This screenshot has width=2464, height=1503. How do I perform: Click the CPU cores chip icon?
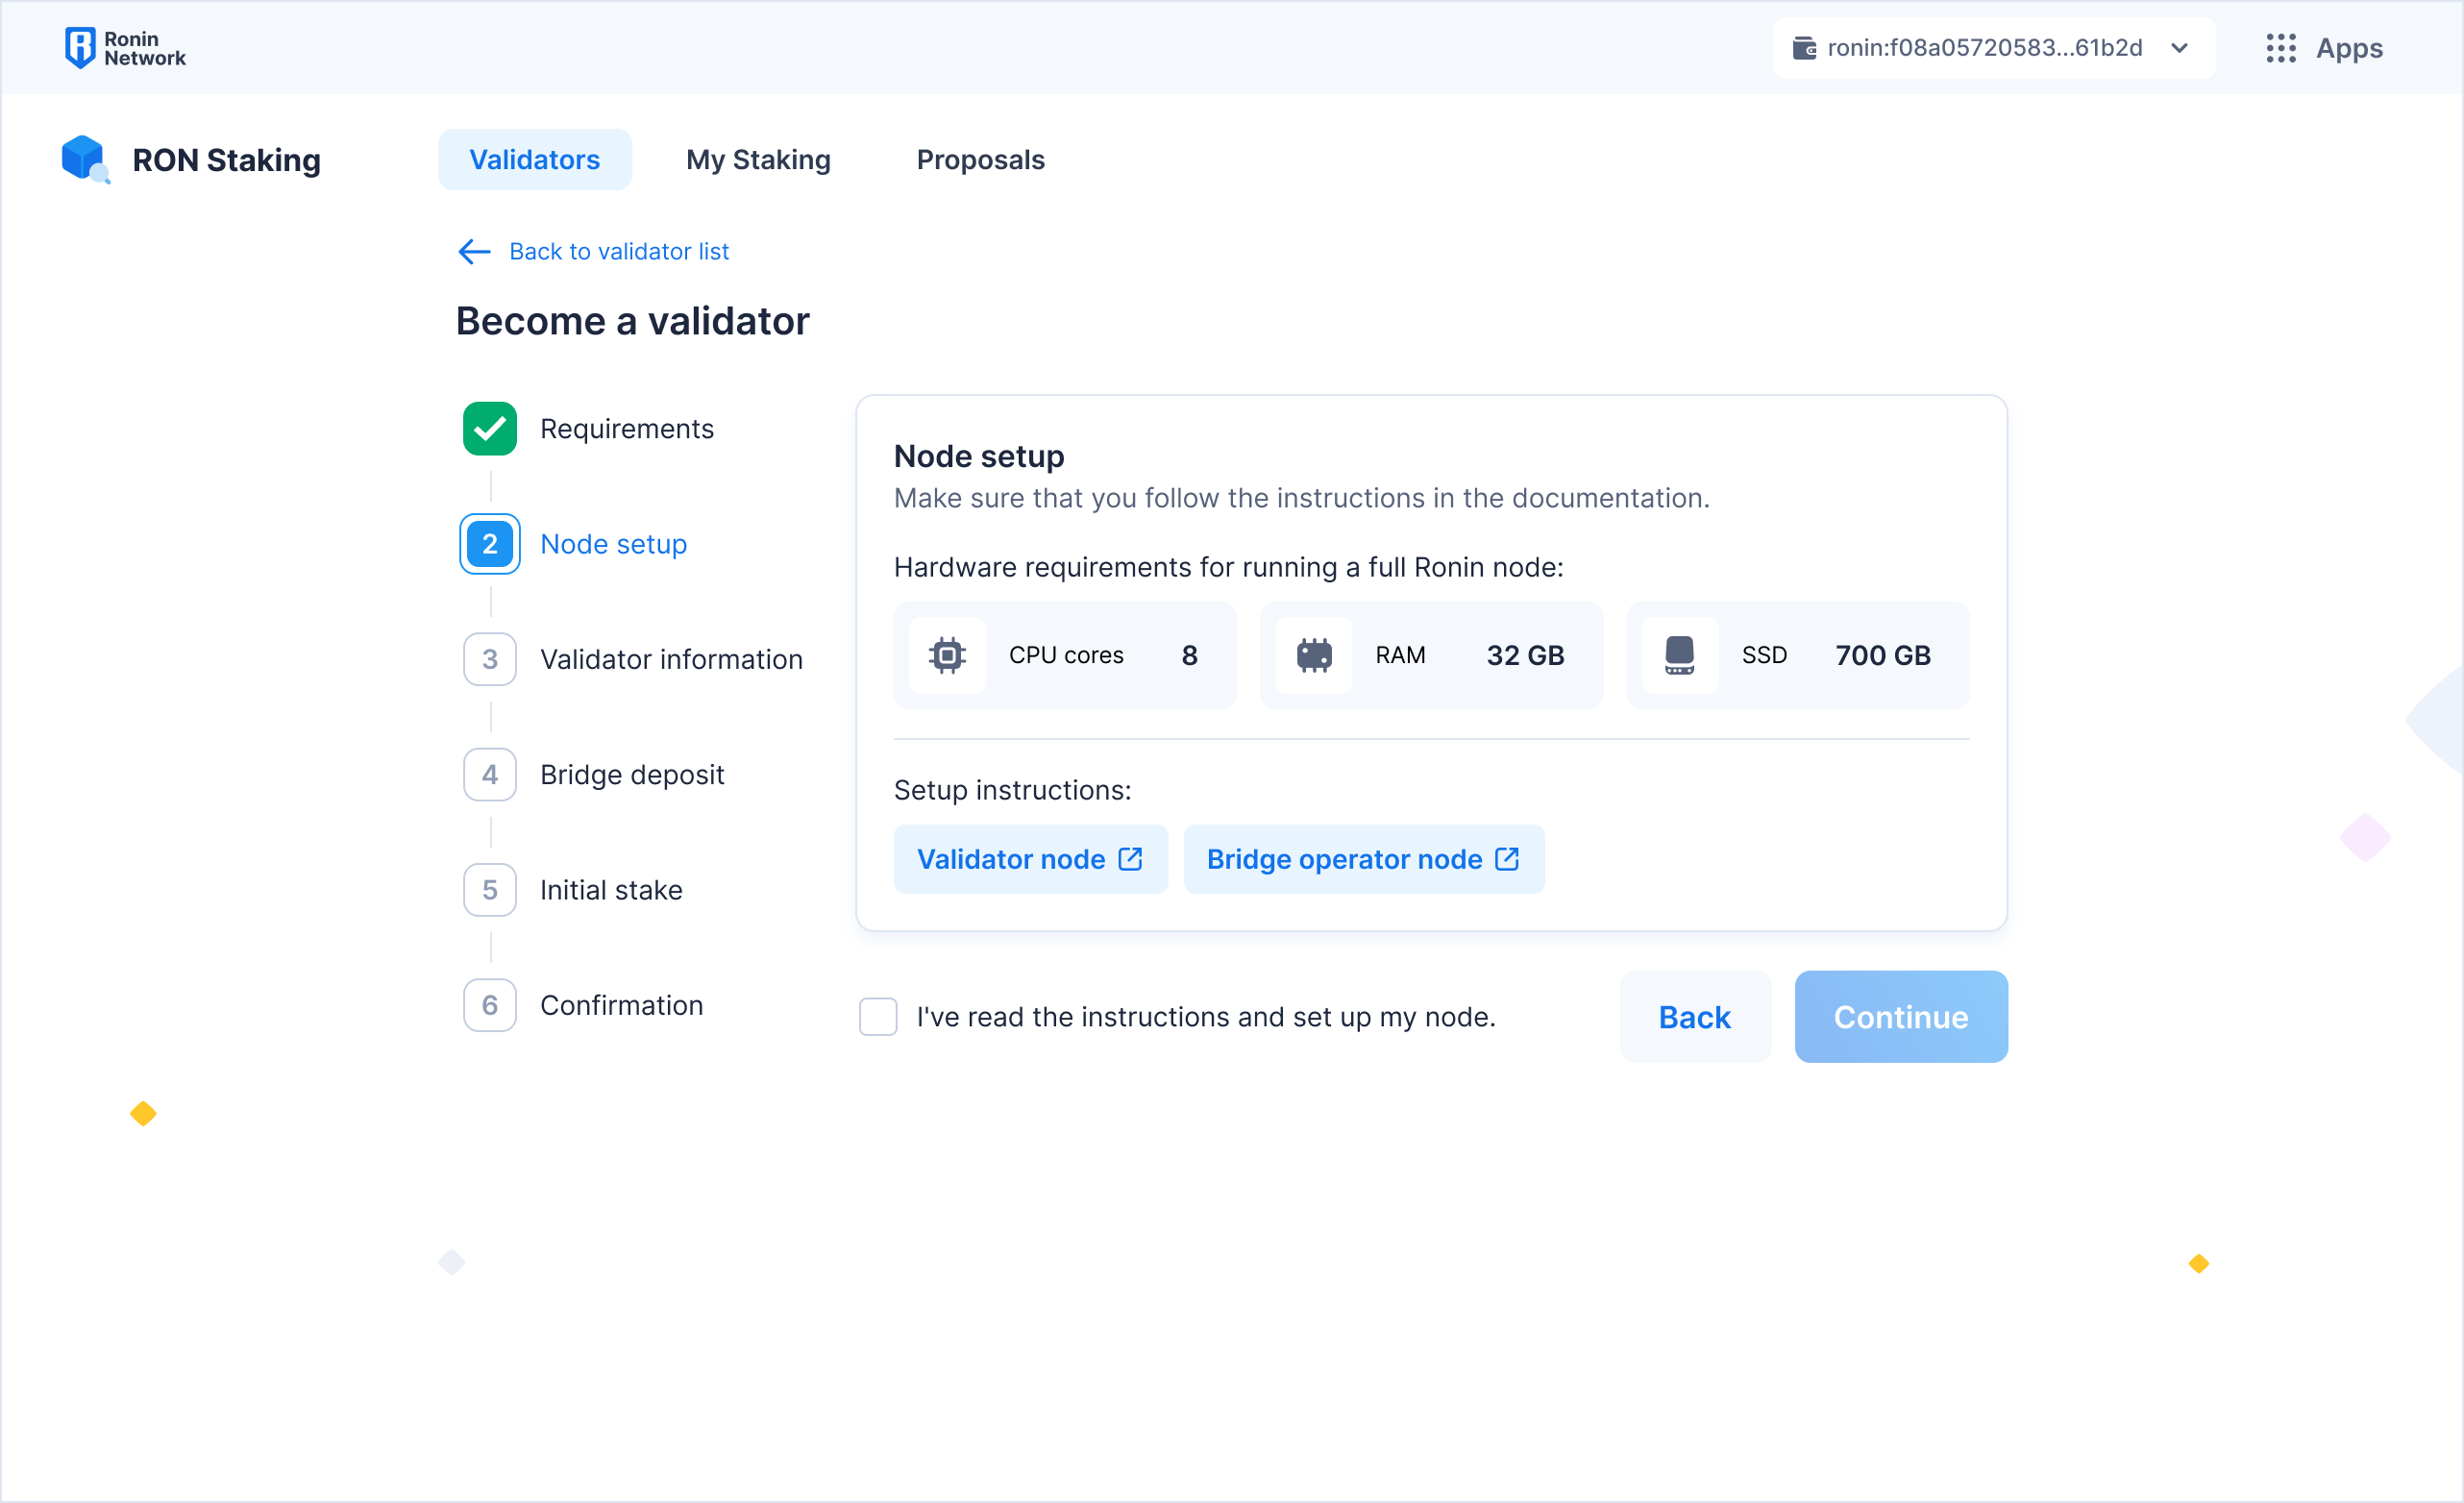947,656
